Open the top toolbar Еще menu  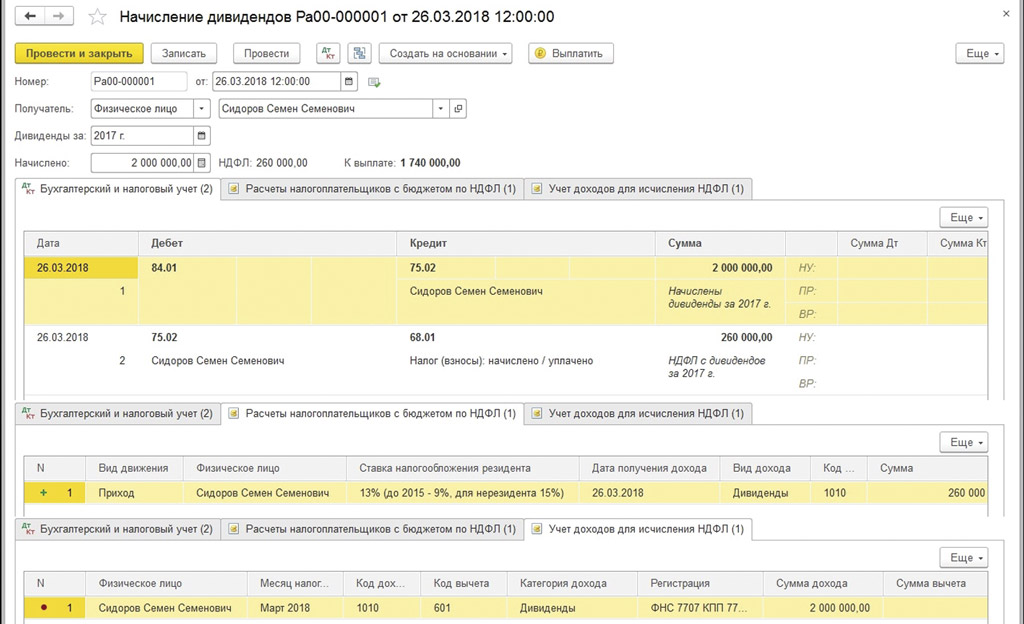(x=980, y=54)
